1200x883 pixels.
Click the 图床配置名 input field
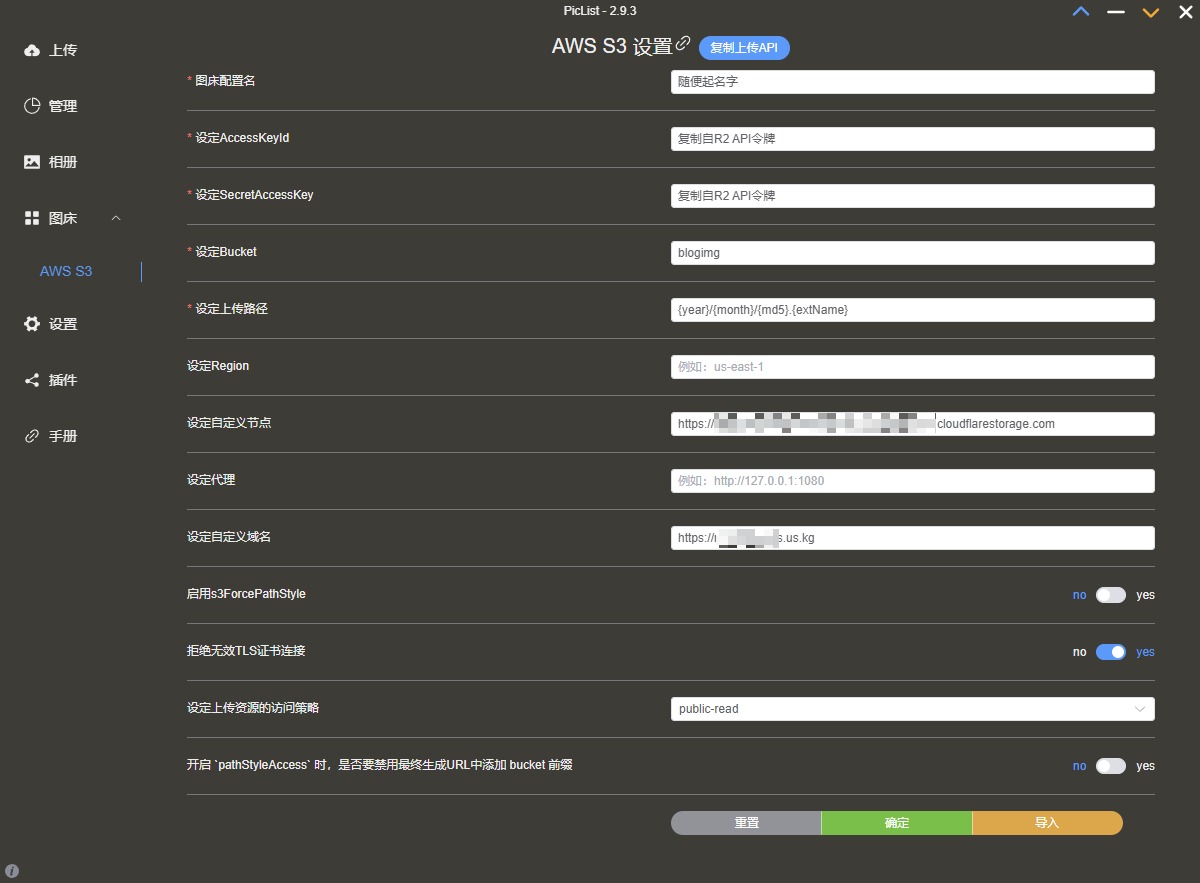[x=913, y=82]
